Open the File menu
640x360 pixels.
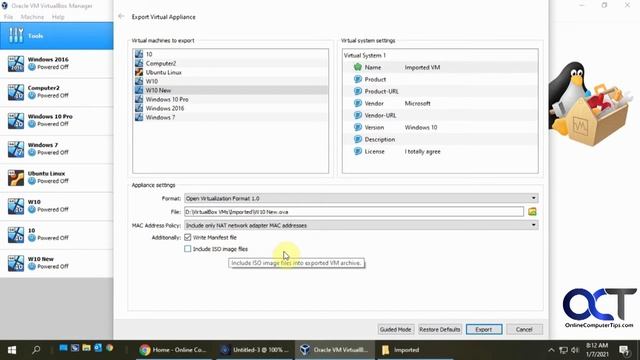tap(8, 17)
